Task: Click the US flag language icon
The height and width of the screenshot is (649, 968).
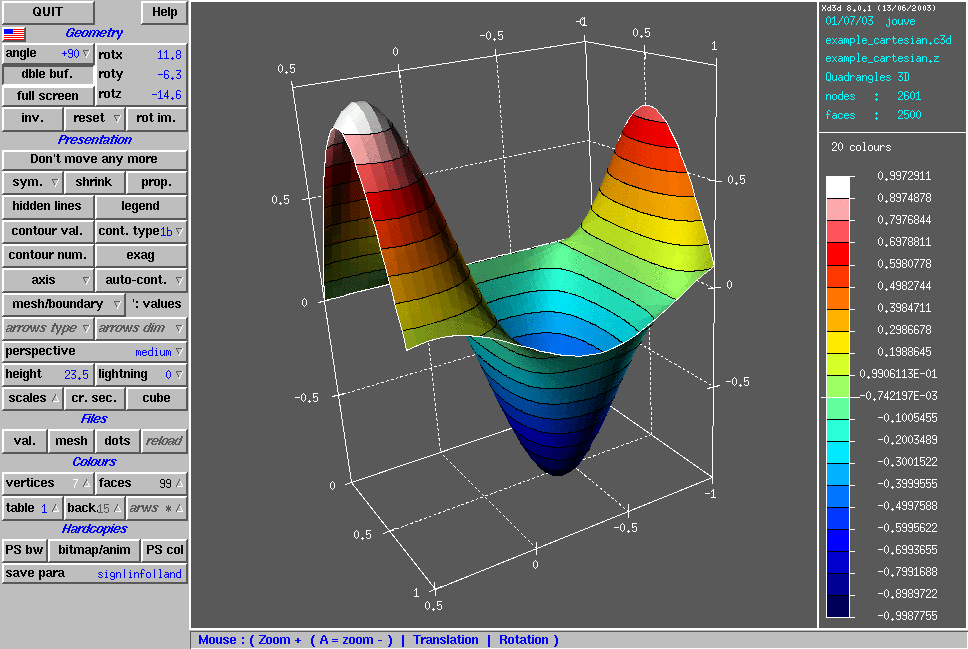Action: tap(14, 33)
